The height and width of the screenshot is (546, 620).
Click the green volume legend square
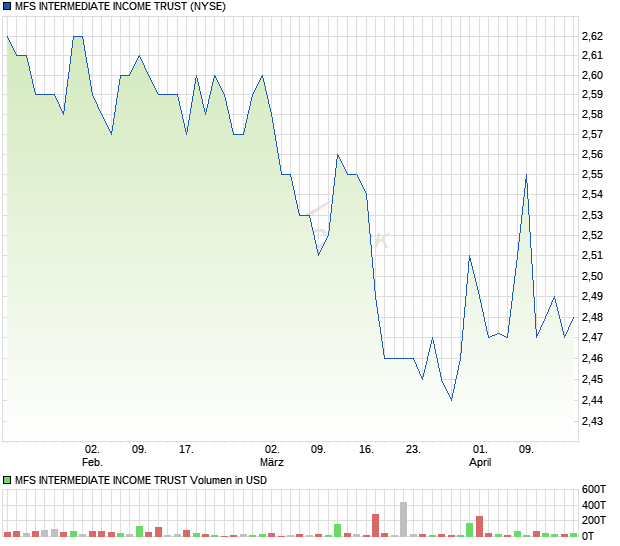click(7, 480)
